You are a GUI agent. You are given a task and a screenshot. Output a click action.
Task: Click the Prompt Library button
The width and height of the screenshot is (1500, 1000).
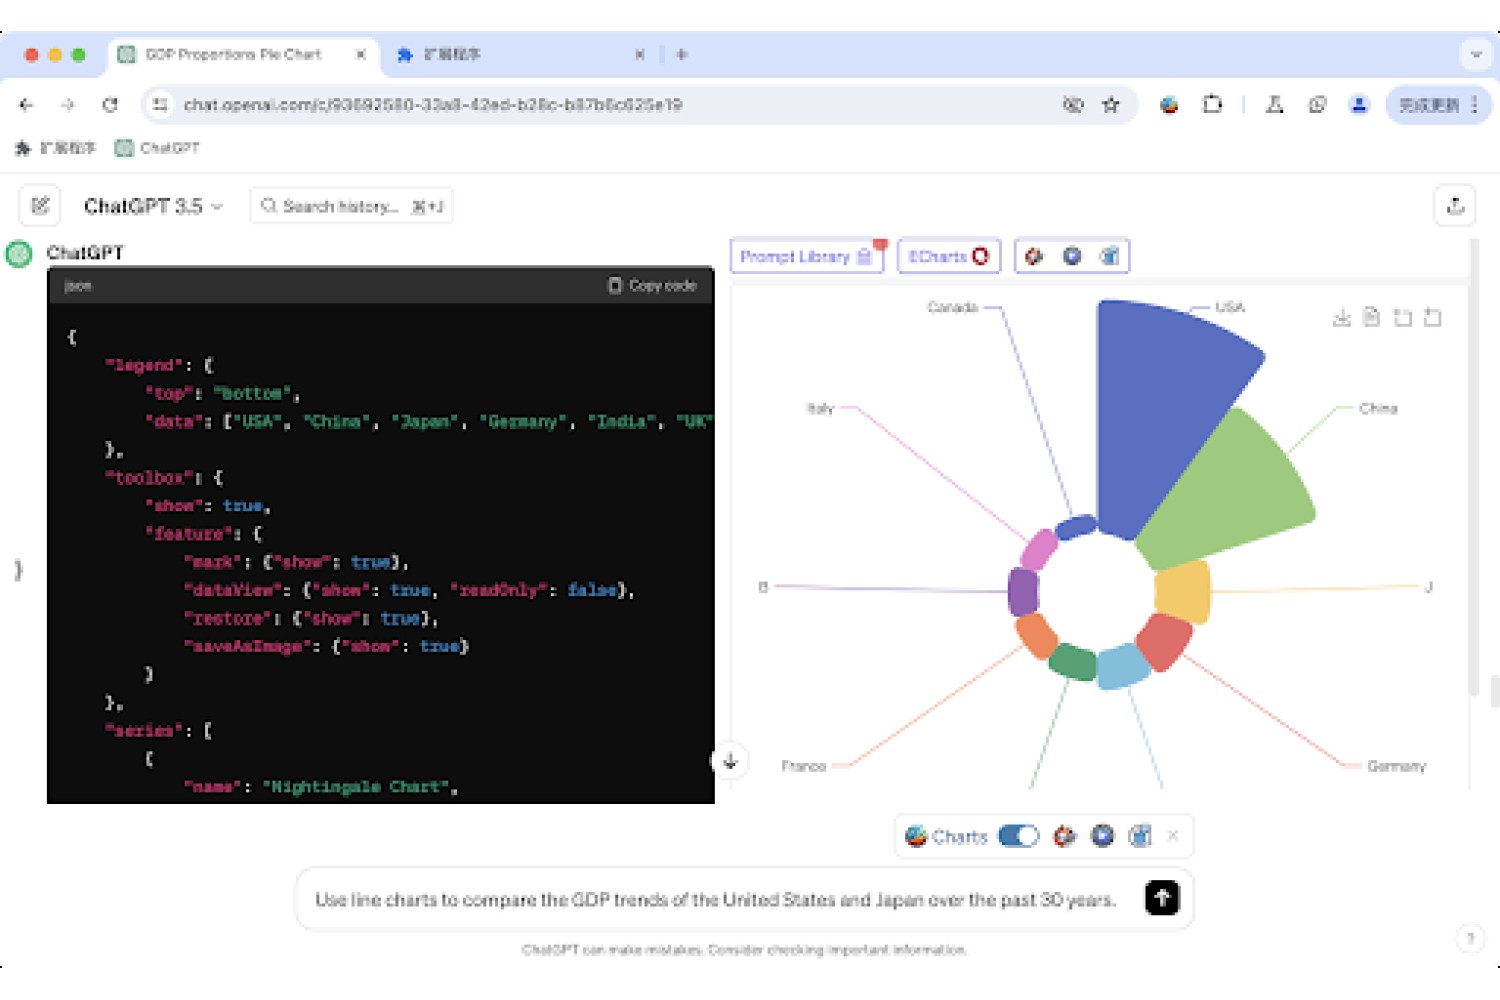click(x=807, y=256)
